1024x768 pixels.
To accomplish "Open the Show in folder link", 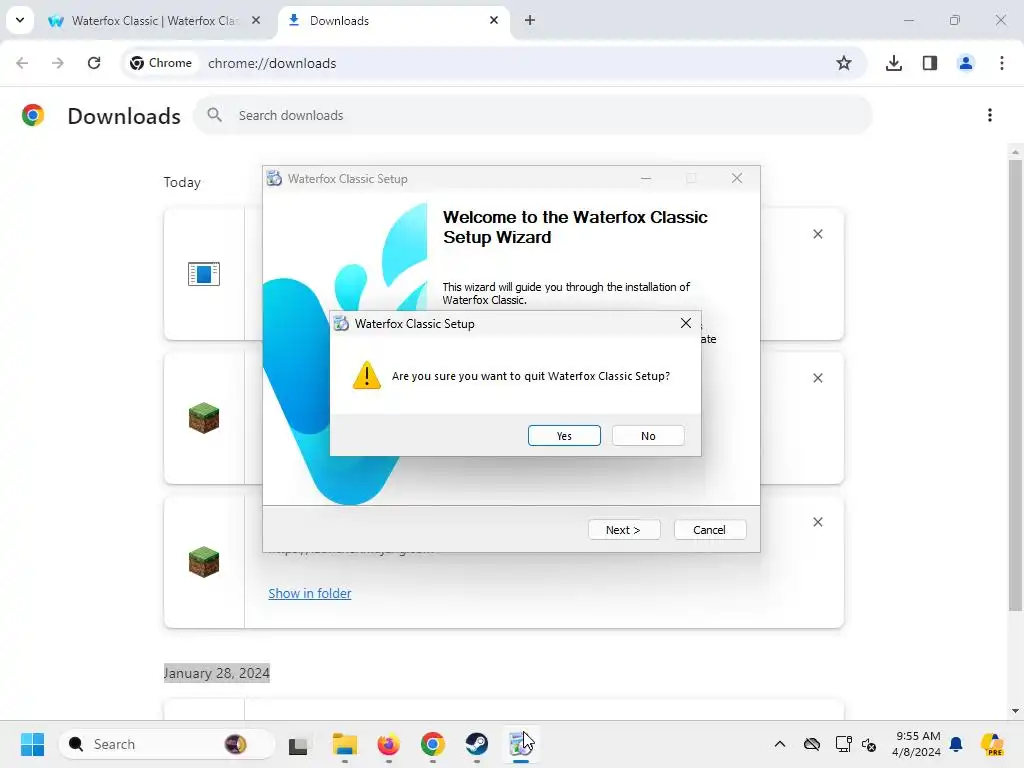I will pyautogui.click(x=310, y=593).
